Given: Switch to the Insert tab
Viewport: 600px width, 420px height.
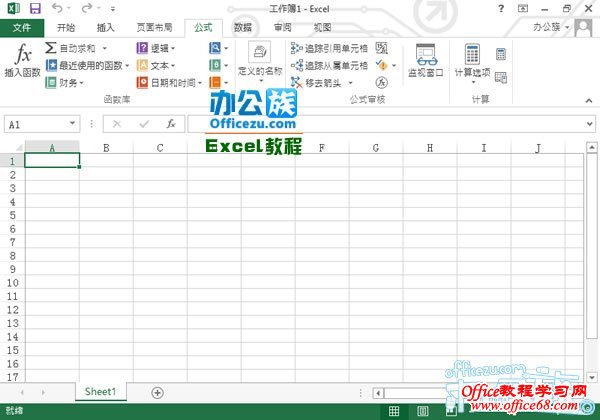Looking at the screenshot, I should point(106,28).
